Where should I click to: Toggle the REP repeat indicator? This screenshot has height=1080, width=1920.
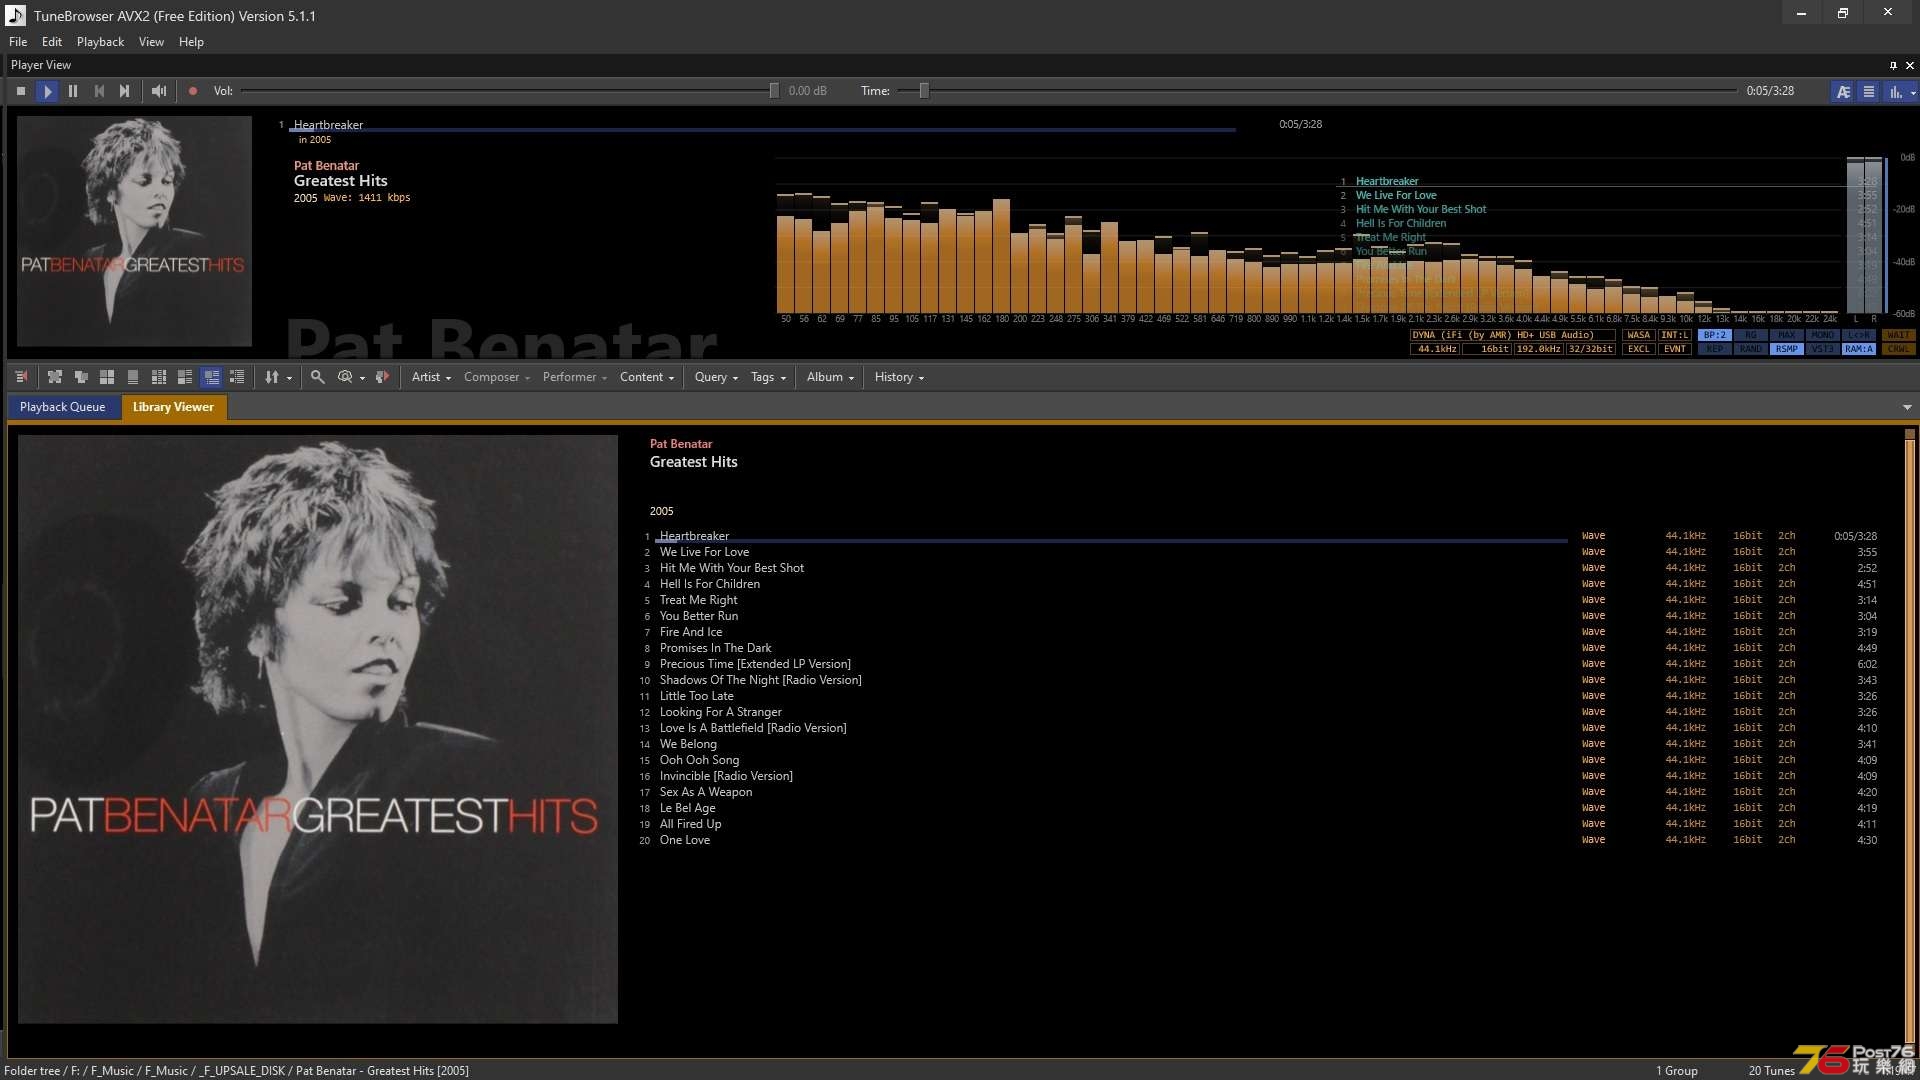[1715, 349]
